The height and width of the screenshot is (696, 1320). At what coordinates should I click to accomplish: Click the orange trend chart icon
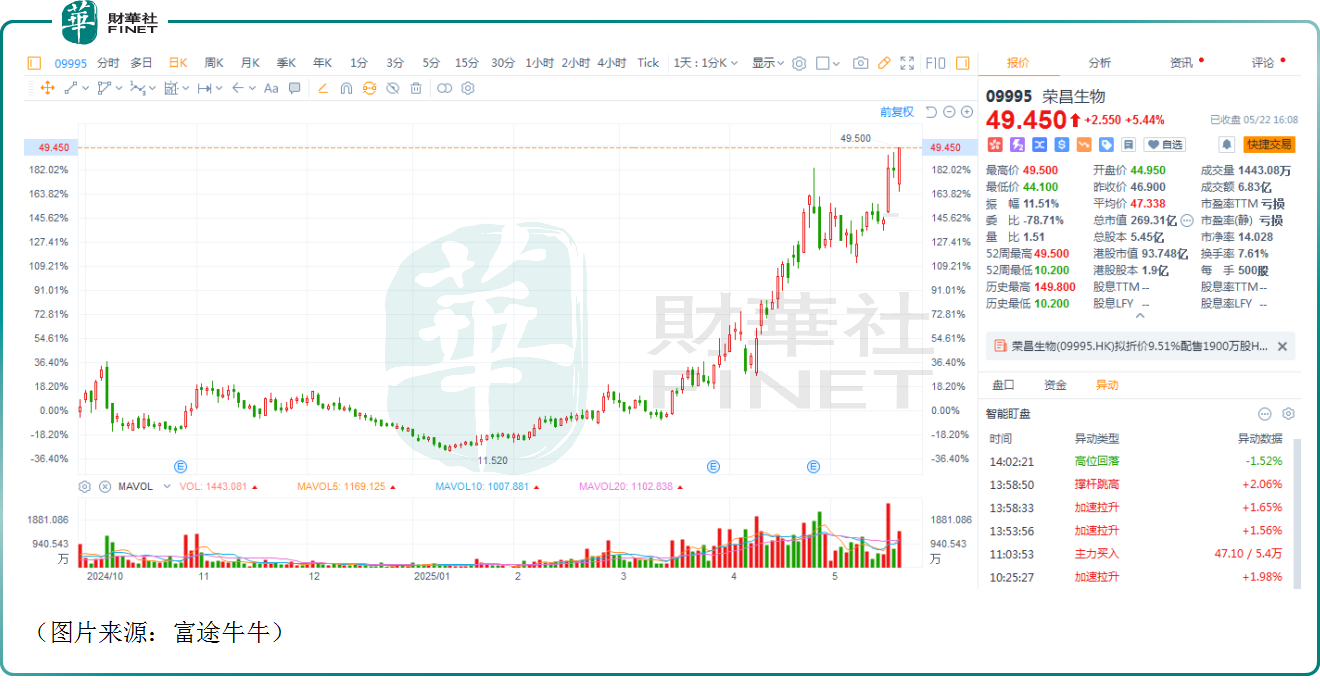1084,145
